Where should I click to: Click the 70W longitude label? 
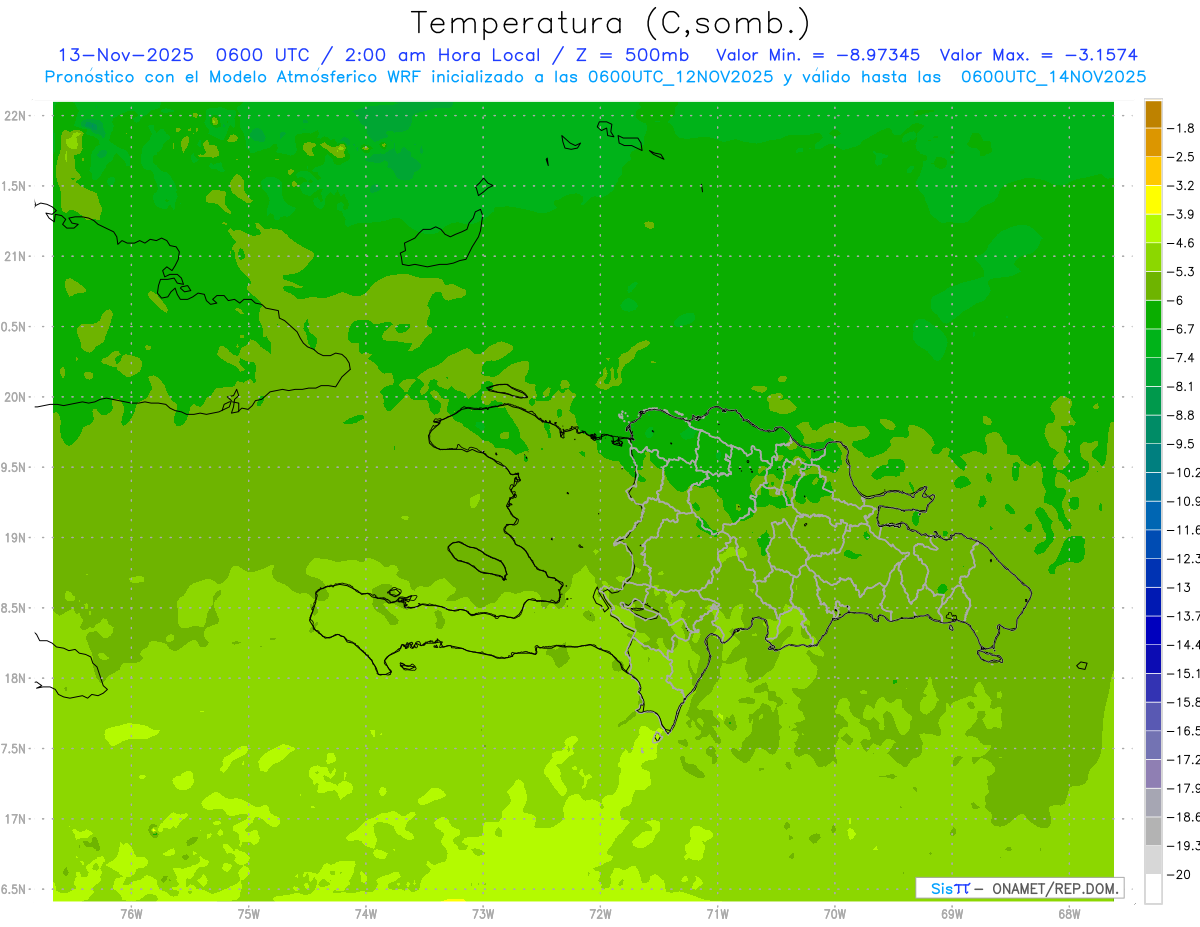835,914
